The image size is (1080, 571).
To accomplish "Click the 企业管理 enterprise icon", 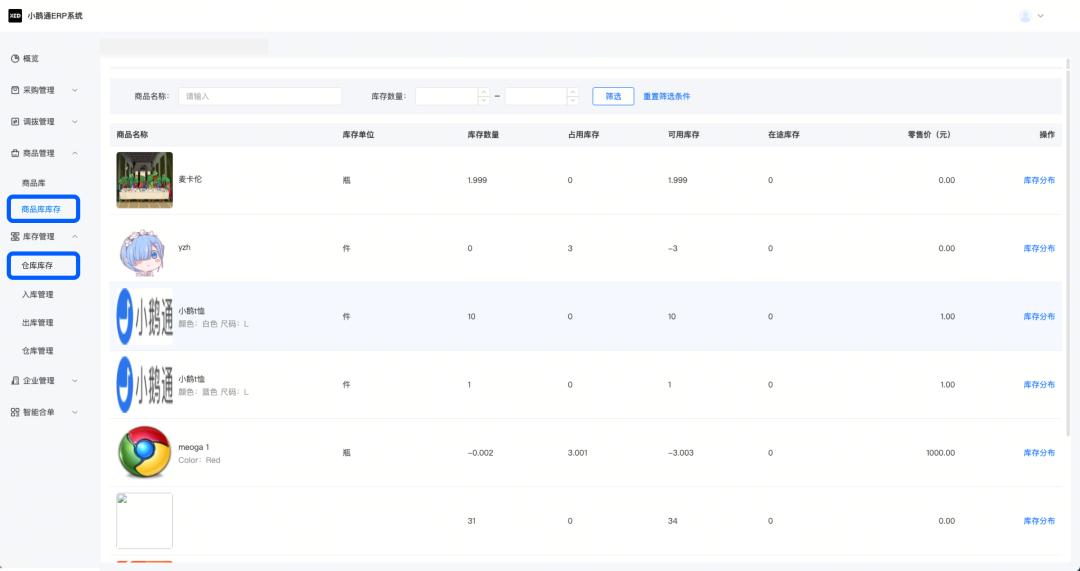I will [15, 380].
